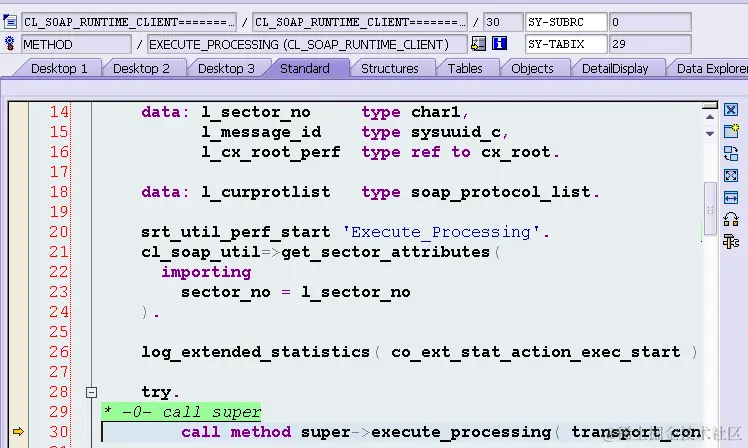Image resolution: width=748 pixels, height=448 pixels.
Task: Open the Structures tab
Action: pos(390,69)
